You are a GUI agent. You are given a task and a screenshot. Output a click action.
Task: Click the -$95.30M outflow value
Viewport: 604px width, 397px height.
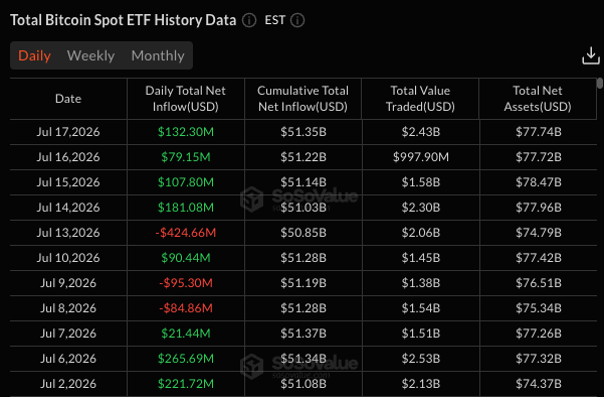(186, 283)
